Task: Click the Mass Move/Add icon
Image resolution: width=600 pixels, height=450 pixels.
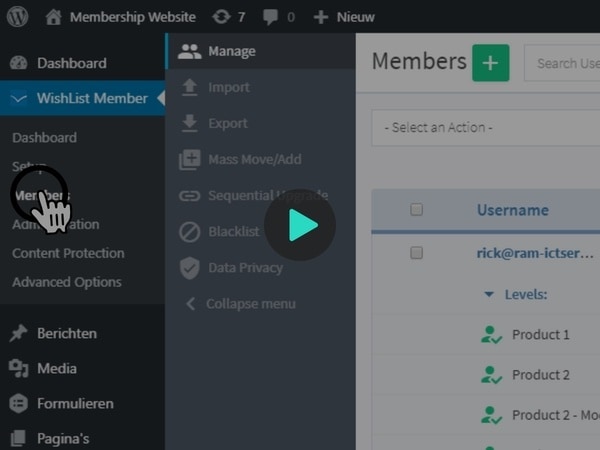Action: [x=189, y=160]
